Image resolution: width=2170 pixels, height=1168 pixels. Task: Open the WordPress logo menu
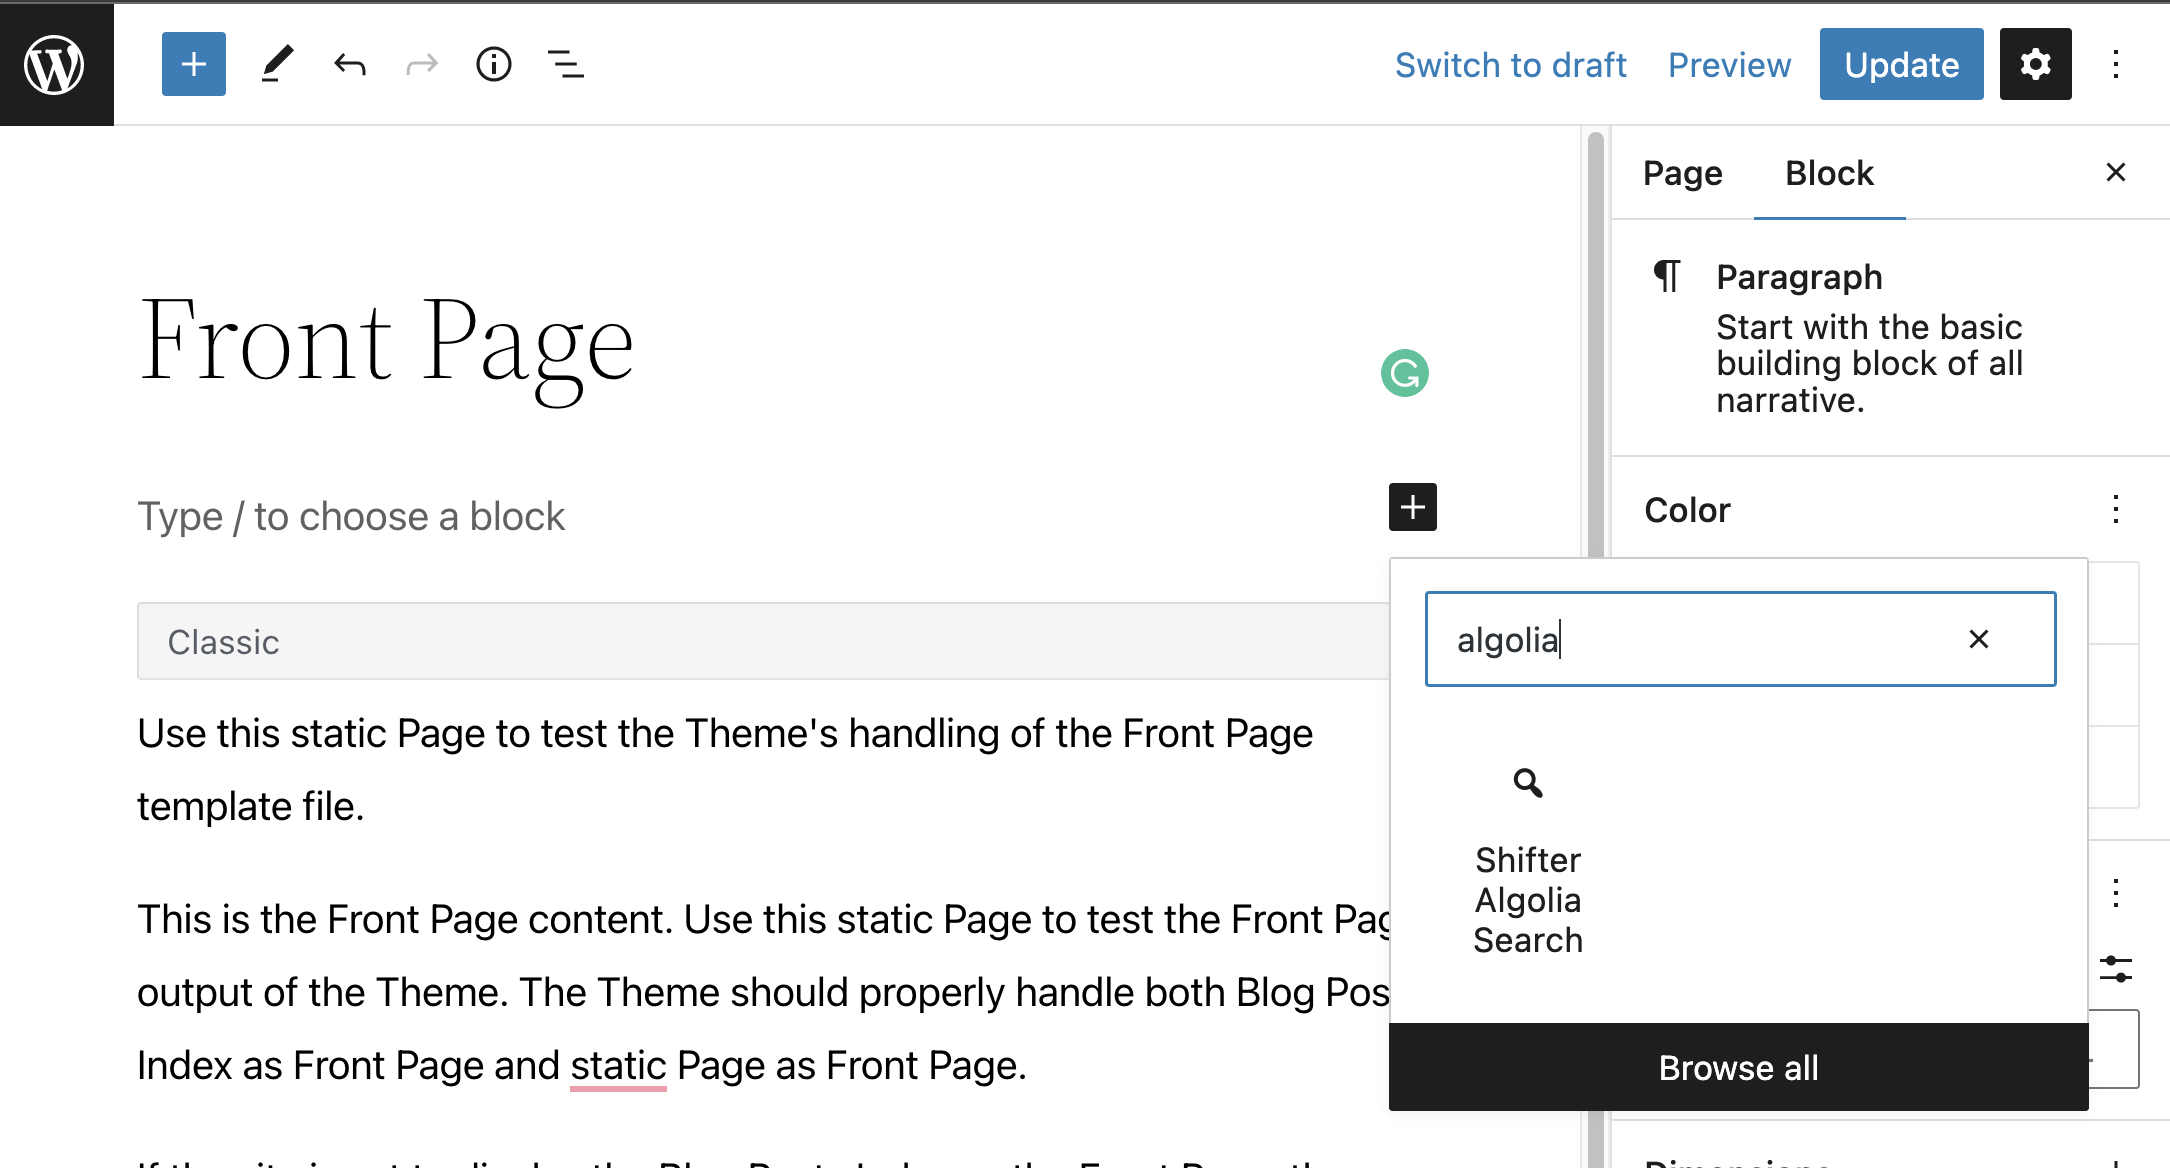(56, 64)
